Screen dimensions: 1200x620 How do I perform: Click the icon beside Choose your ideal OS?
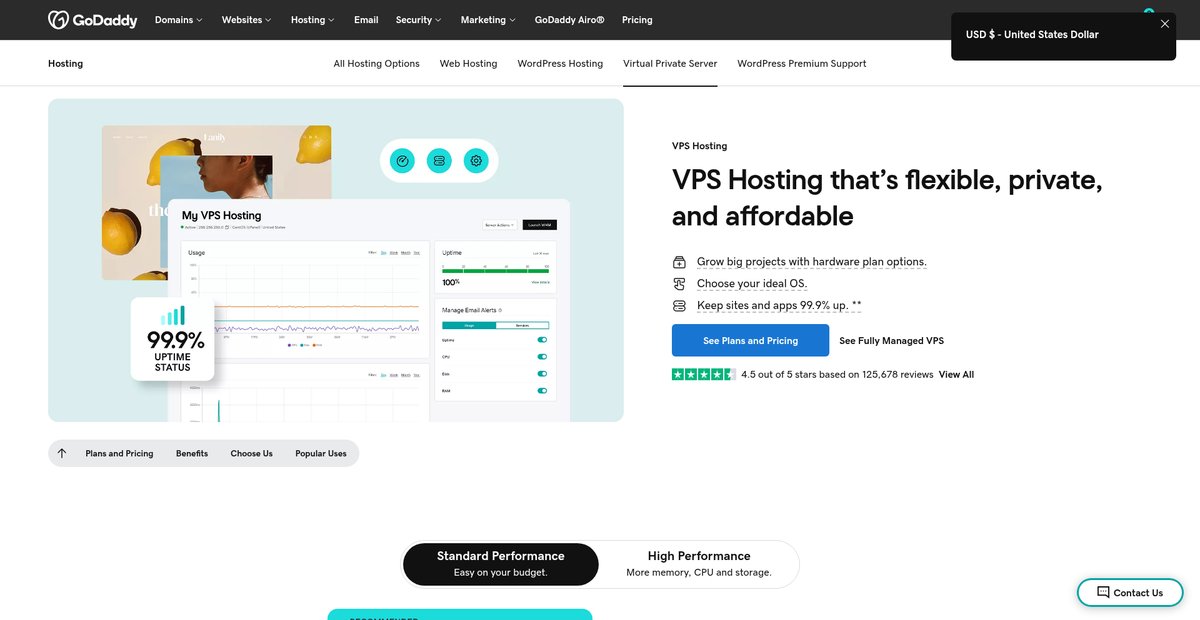pyautogui.click(x=679, y=284)
